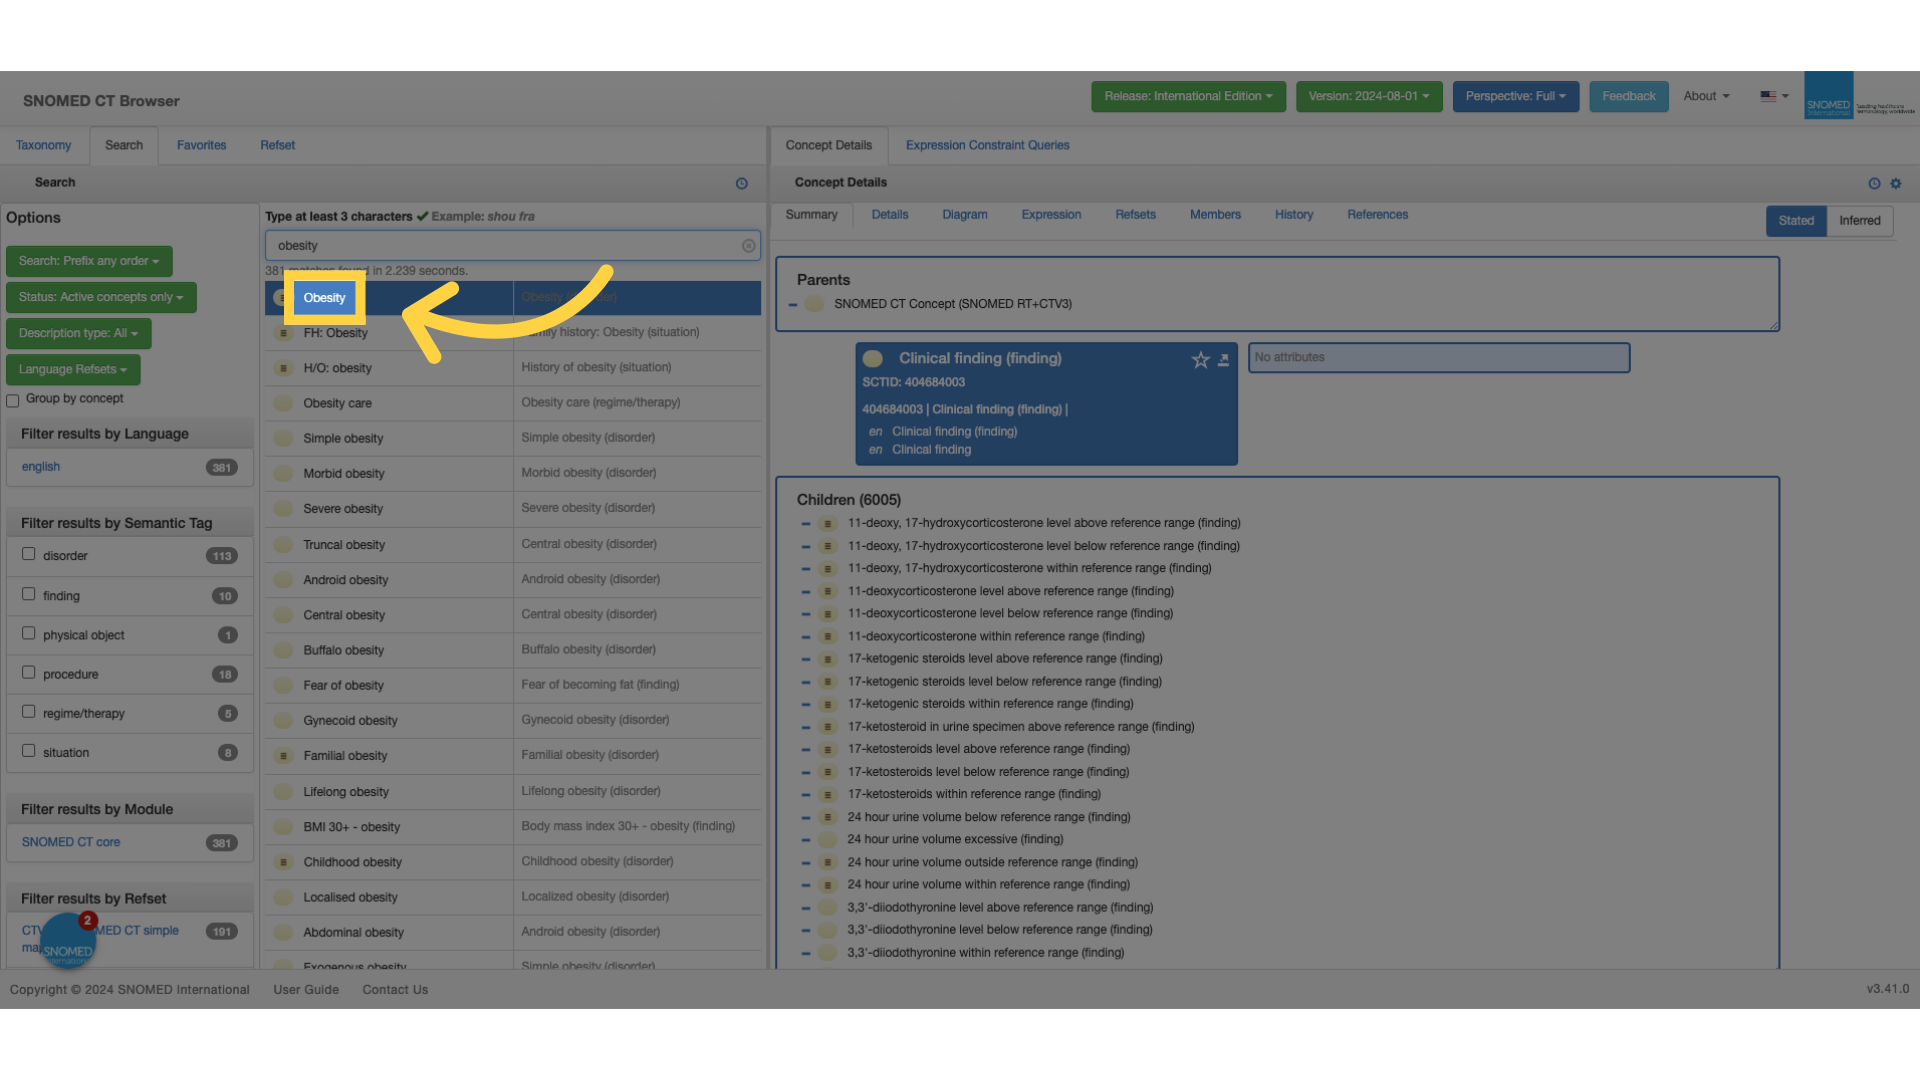This screenshot has width=1920, height=1080.
Task: Expand Perspective: Full dropdown
Action: tap(1515, 97)
